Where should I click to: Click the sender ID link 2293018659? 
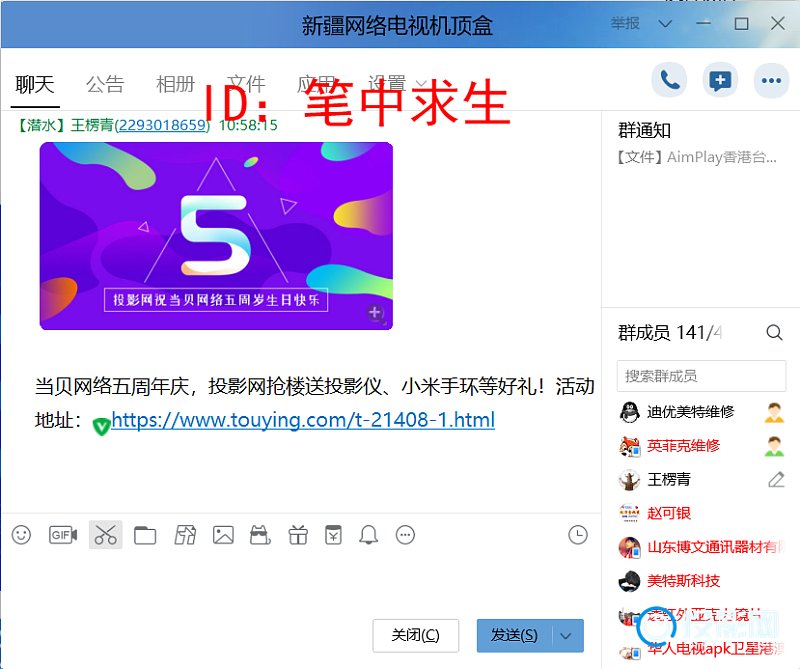(162, 125)
